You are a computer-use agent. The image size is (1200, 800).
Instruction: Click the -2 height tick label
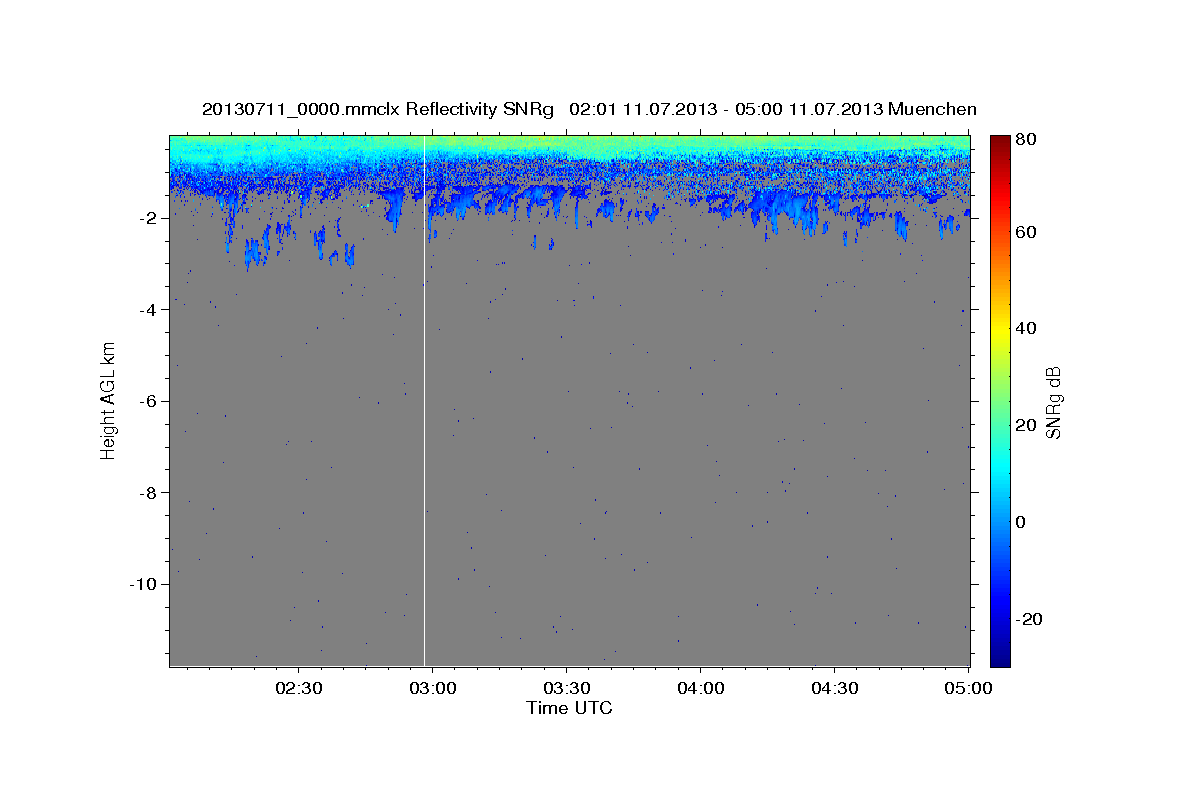150,218
